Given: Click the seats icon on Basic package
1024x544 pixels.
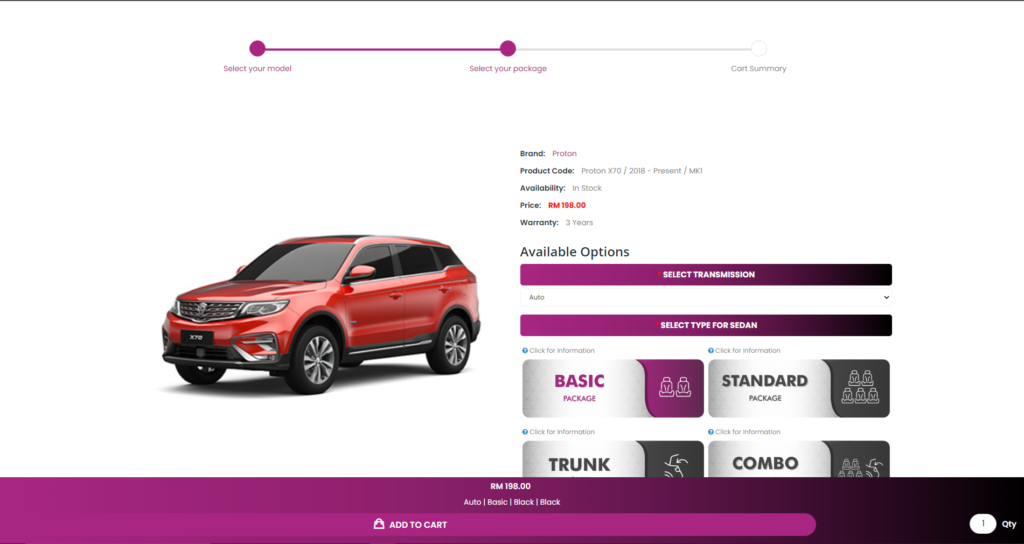Looking at the screenshot, I should [x=675, y=387].
